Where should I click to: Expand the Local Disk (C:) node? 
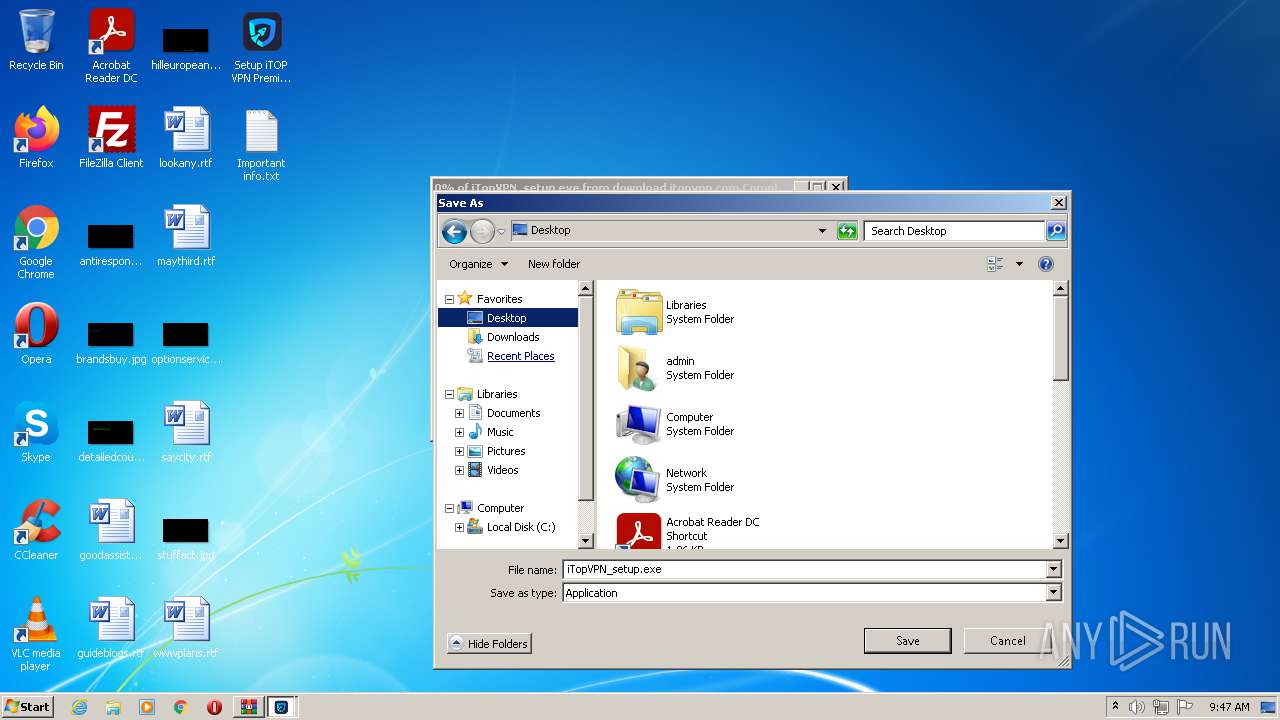click(459, 527)
